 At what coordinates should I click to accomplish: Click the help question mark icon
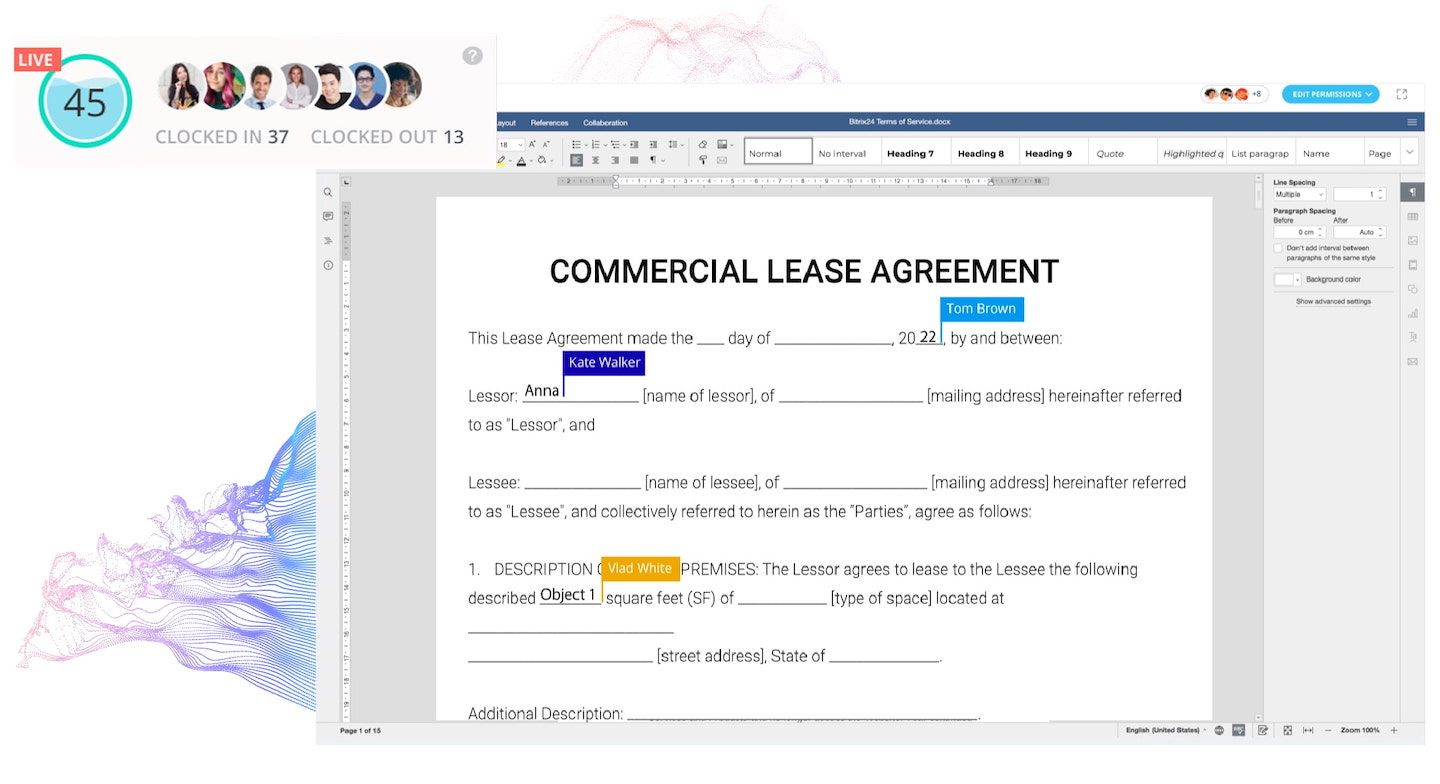coord(473,56)
